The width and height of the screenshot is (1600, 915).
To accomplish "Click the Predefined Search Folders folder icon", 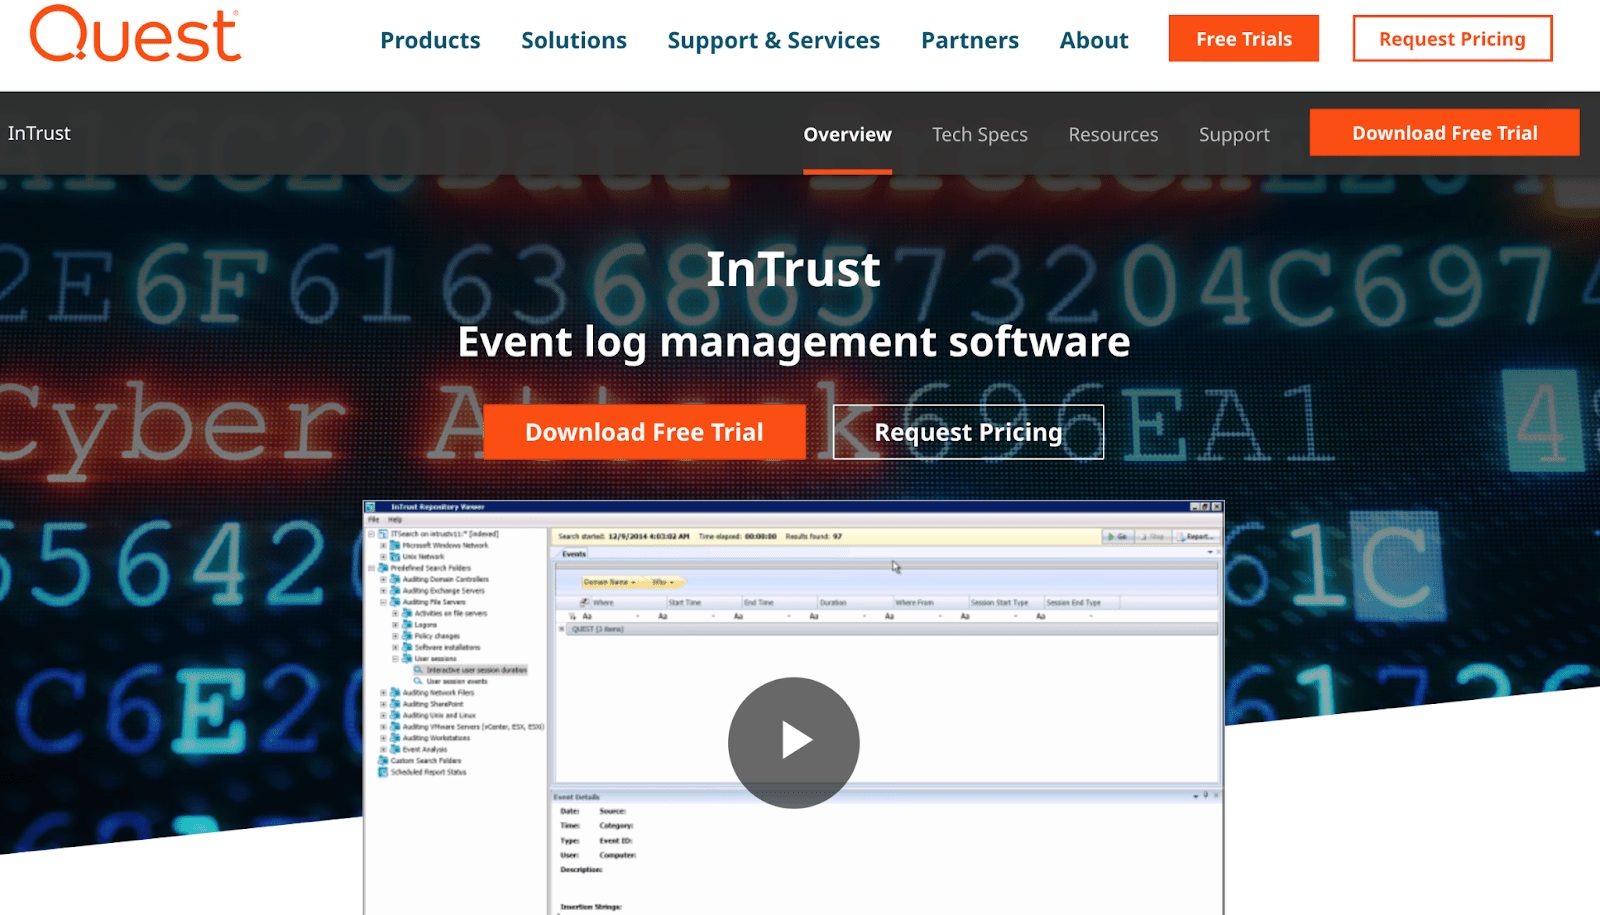I will (x=383, y=568).
